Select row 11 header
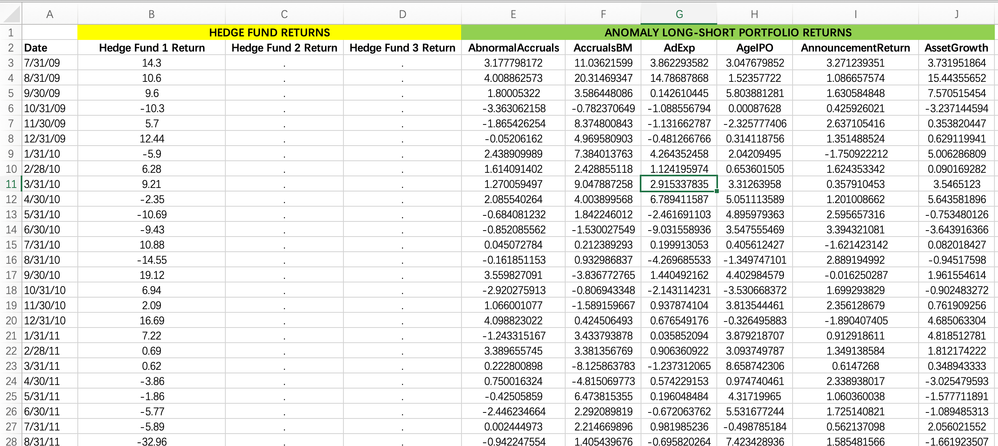Screen dimensions: 998x446 pyautogui.click(x=11, y=183)
